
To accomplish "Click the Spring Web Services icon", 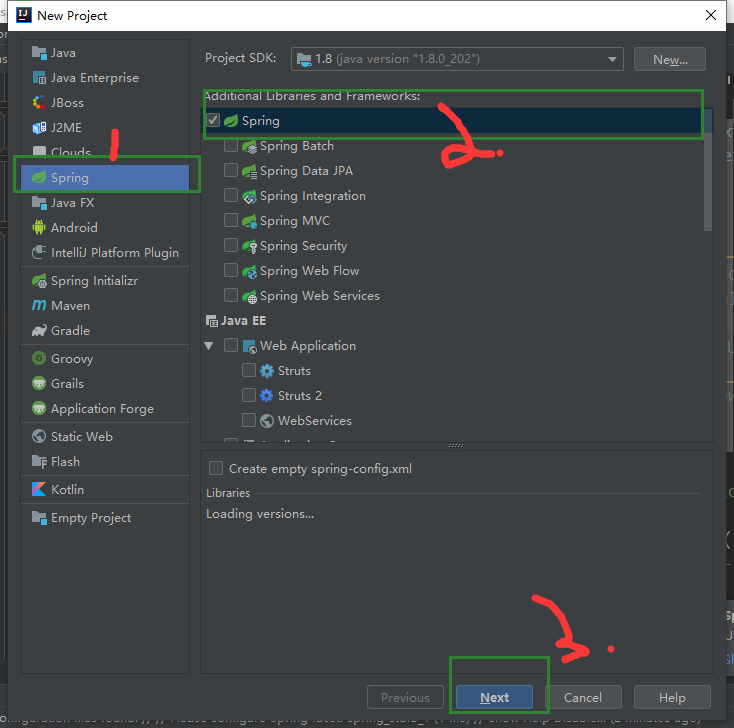I will (250, 296).
